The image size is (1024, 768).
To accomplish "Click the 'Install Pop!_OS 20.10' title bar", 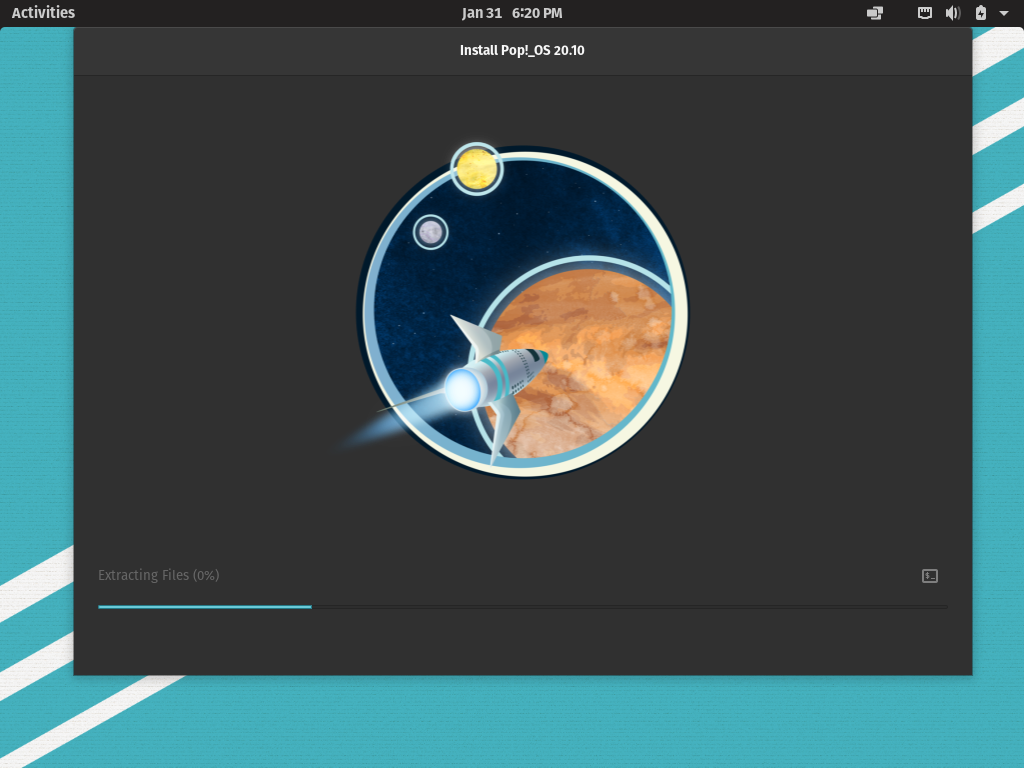I will pyautogui.click(x=522, y=50).
